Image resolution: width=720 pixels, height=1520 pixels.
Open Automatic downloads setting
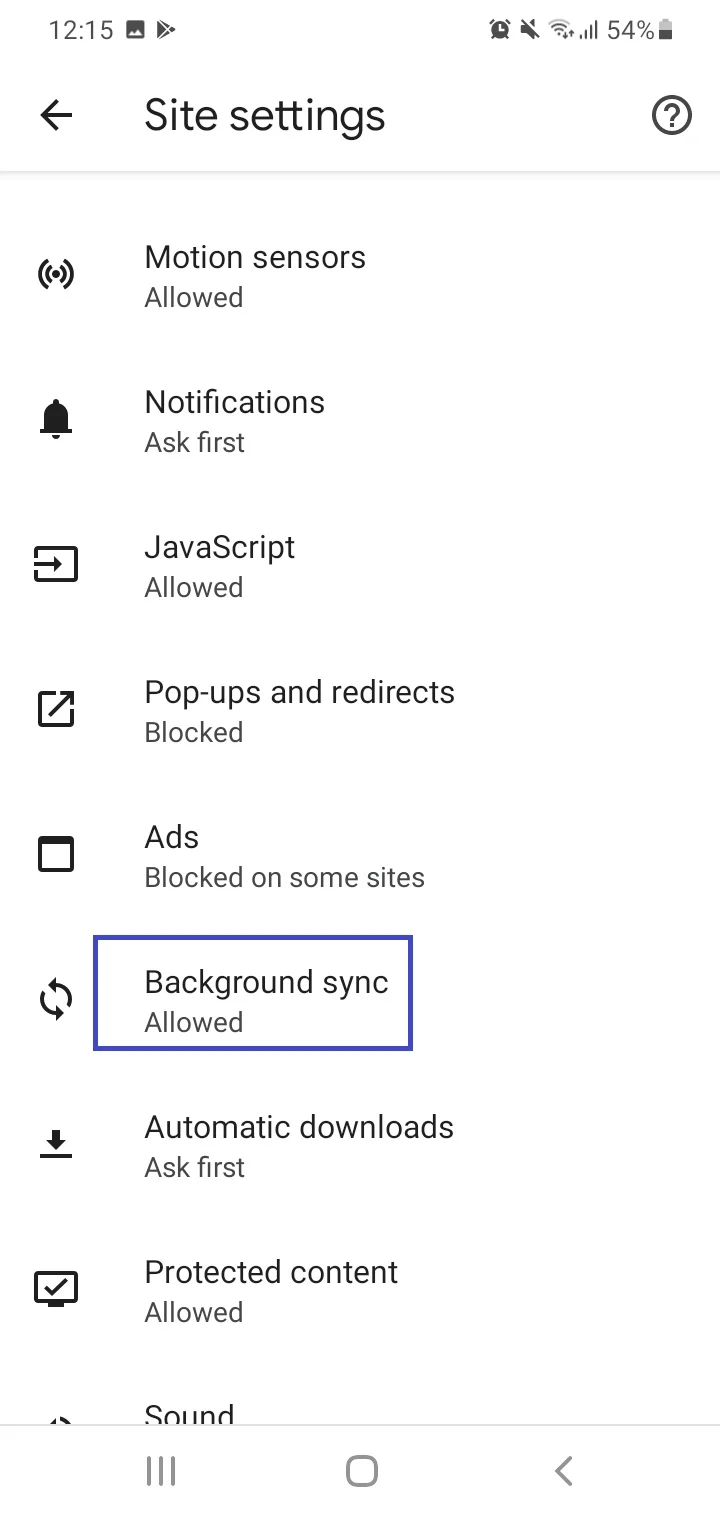pos(360,1145)
